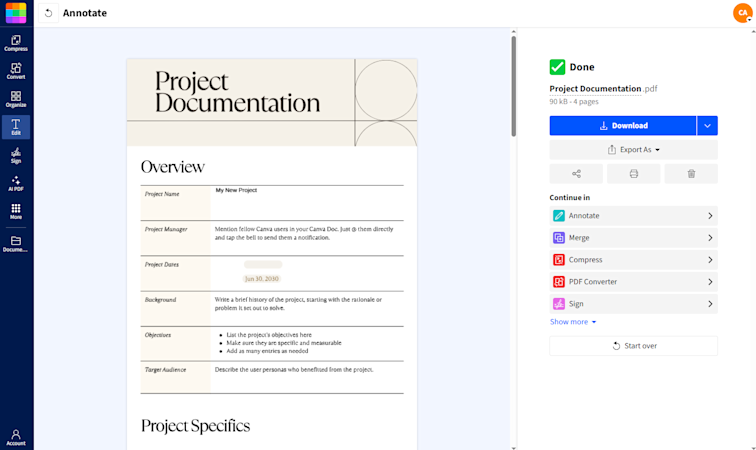This screenshot has height=450, width=756.
Task: Click the Project Specifics heading
Action: click(195, 426)
